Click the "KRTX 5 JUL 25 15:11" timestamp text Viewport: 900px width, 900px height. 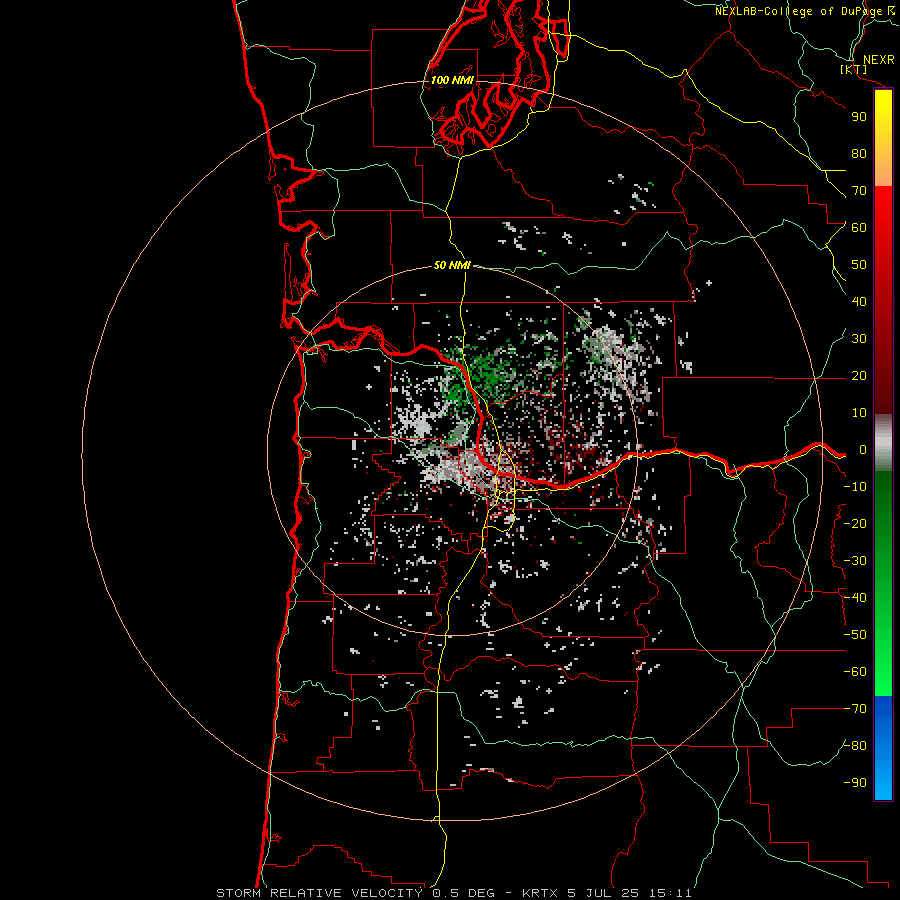607,893
